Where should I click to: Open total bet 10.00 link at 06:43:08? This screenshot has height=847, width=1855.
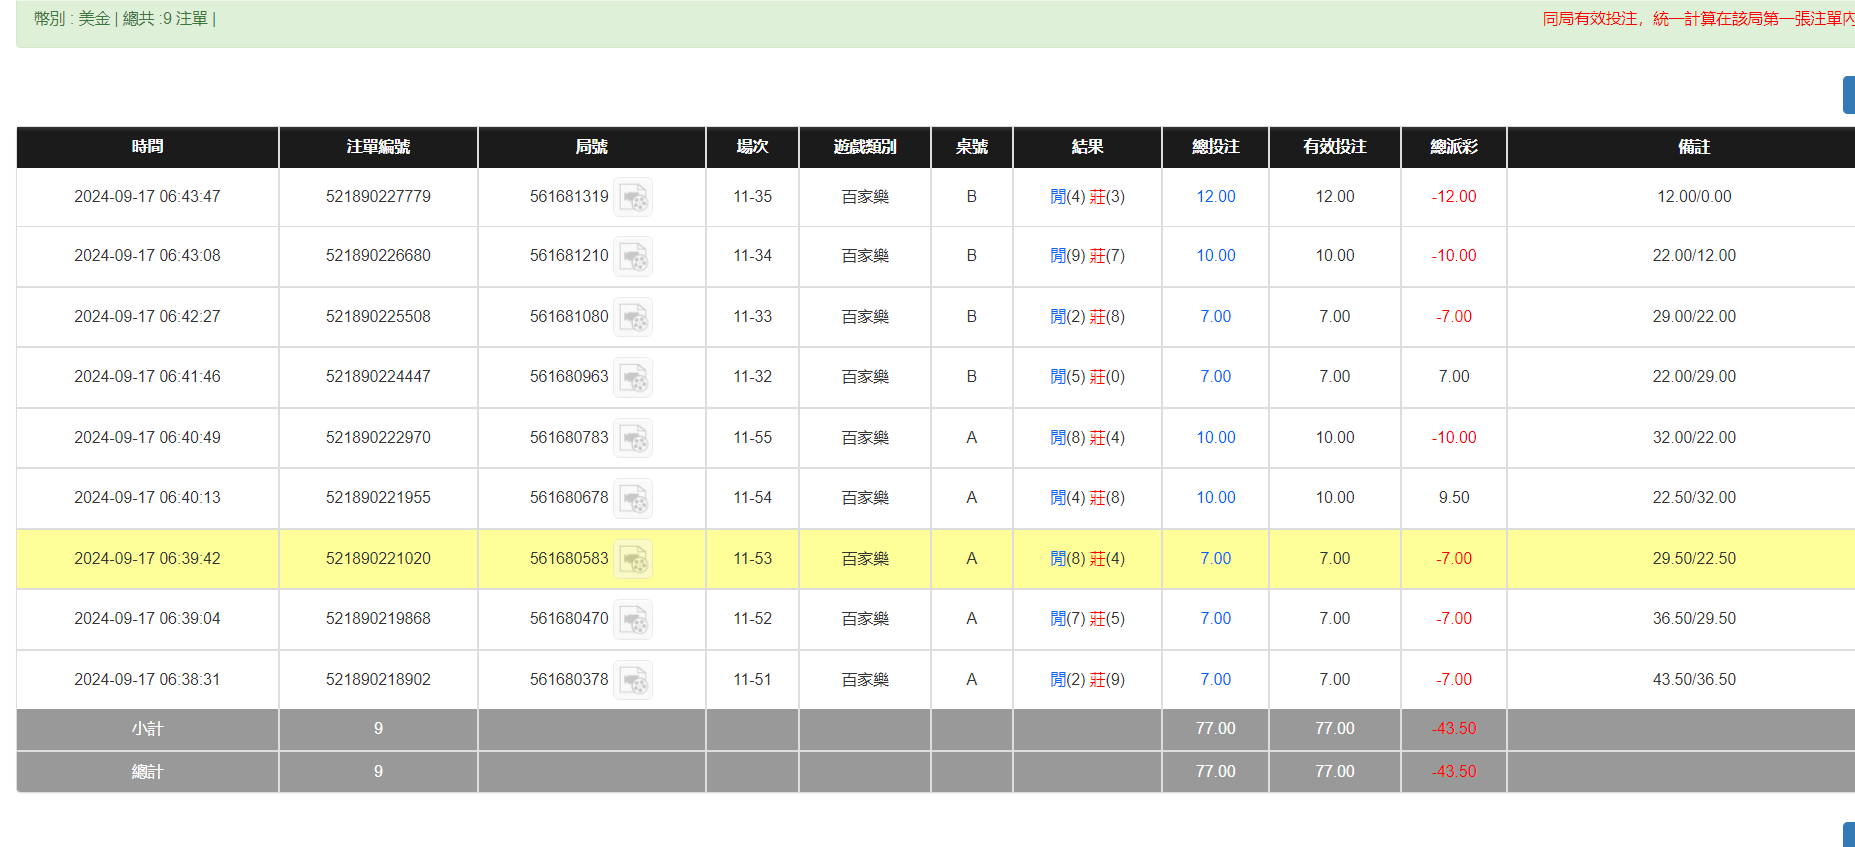point(1215,256)
